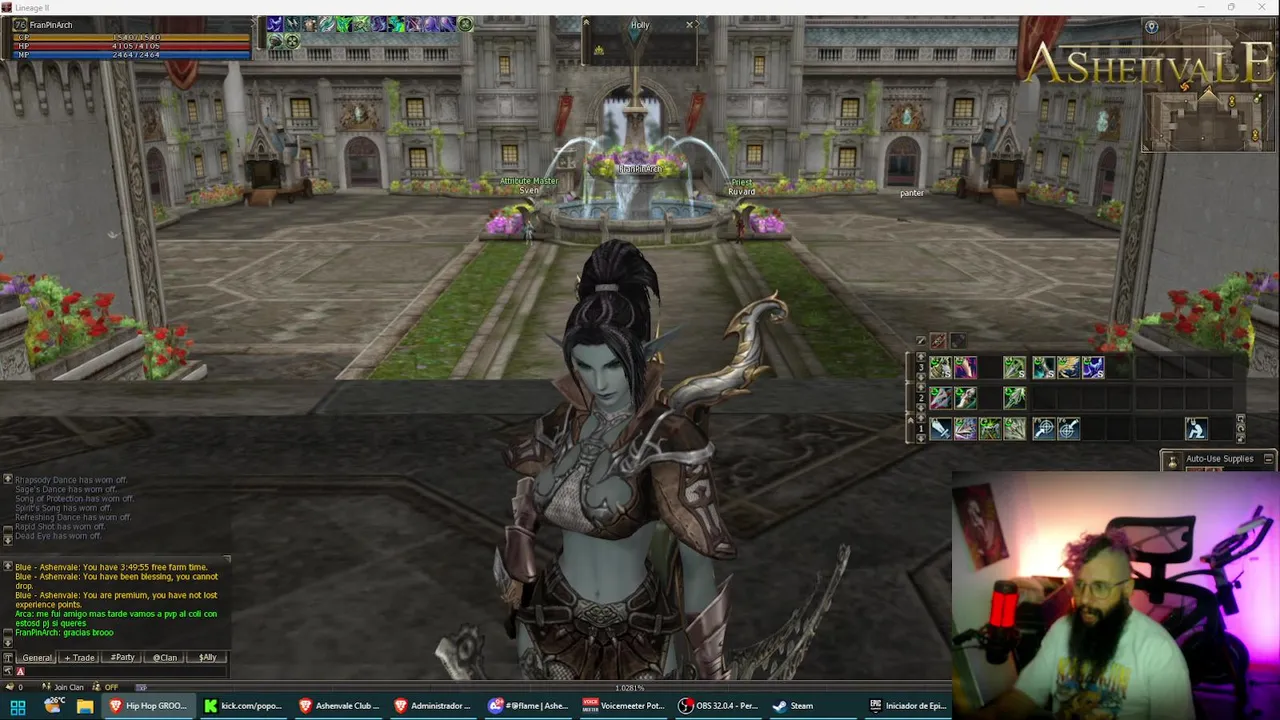This screenshot has width=1280, height=720.
Task: Use the purple lightning skill in row 3
Action: (x=1093, y=368)
